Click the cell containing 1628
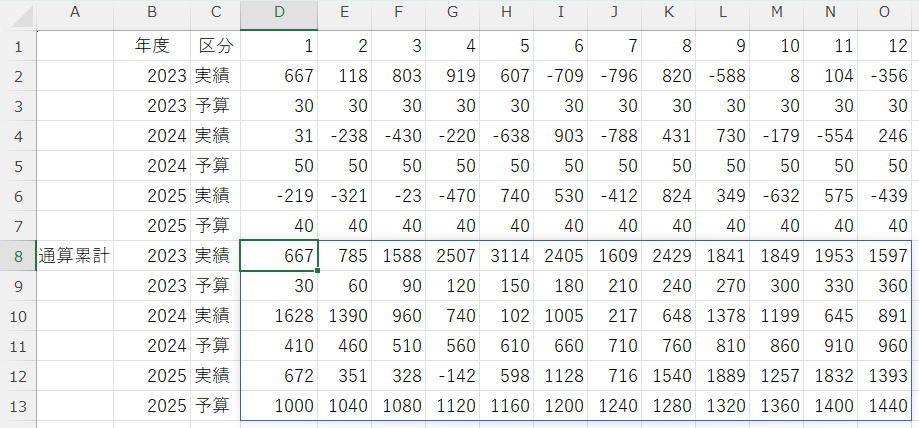The height and width of the screenshot is (428, 919). pyautogui.click(x=279, y=316)
